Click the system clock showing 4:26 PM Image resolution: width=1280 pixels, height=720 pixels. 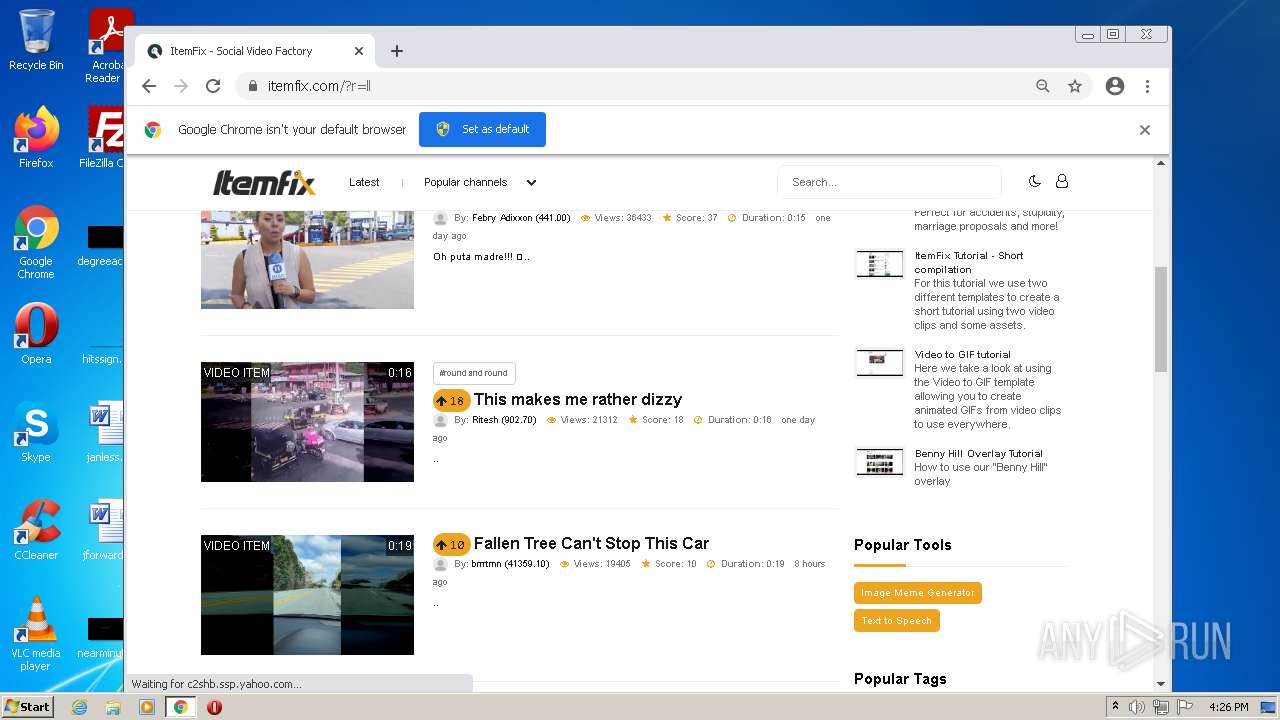pyautogui.click(x=1228, y=707)
